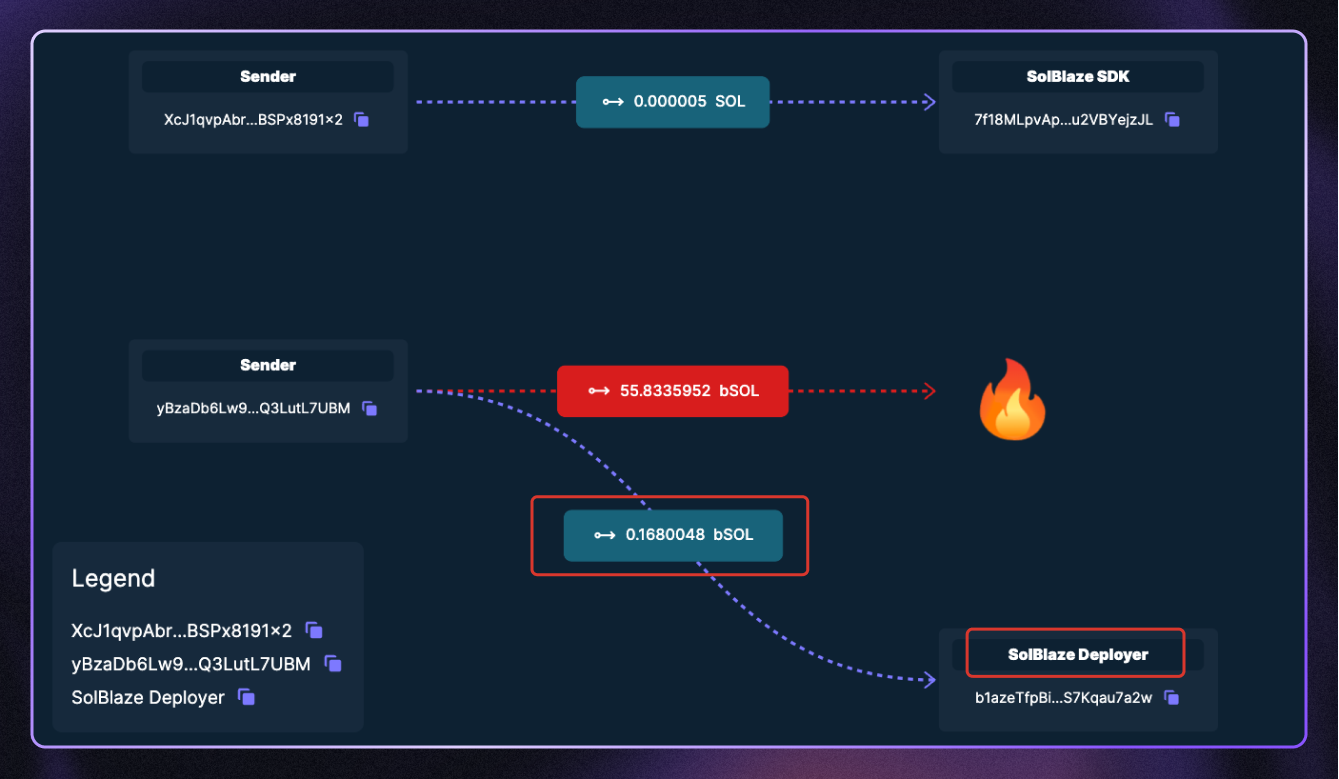This screenshot has width=1339, height=779.
Task: Click the transfer arrow icon in 55.8335952 bSOL
Action: [x=599, y=391]
